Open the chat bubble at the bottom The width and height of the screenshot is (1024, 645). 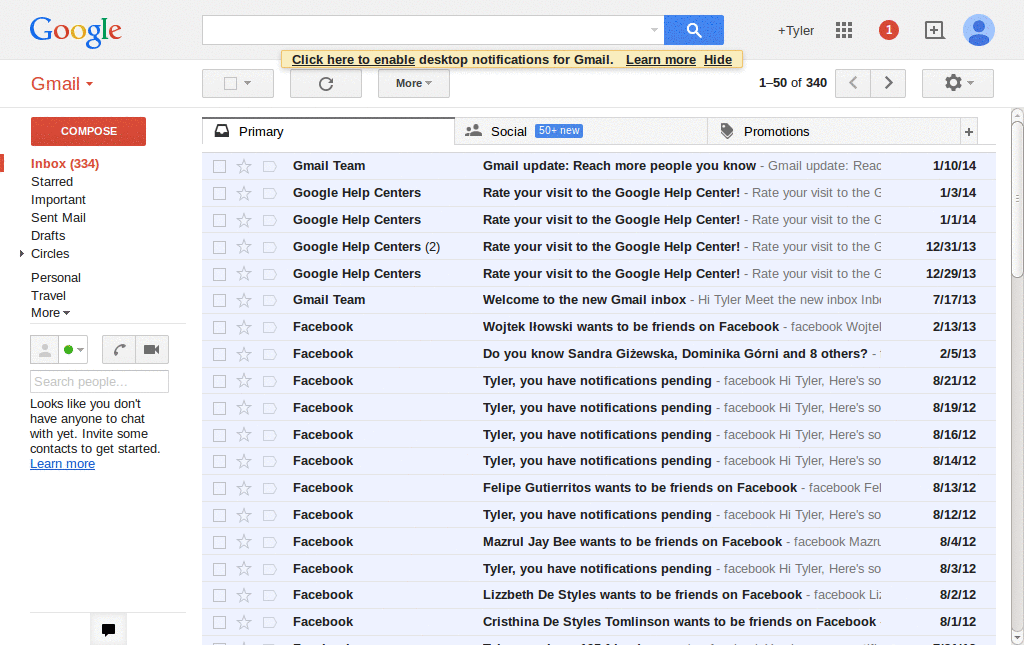tap(108, 629)
